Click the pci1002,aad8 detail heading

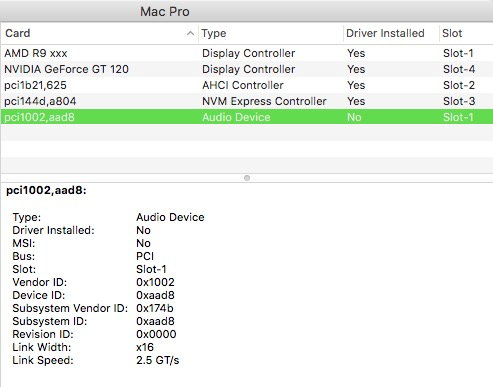click(x=46, y=190)
